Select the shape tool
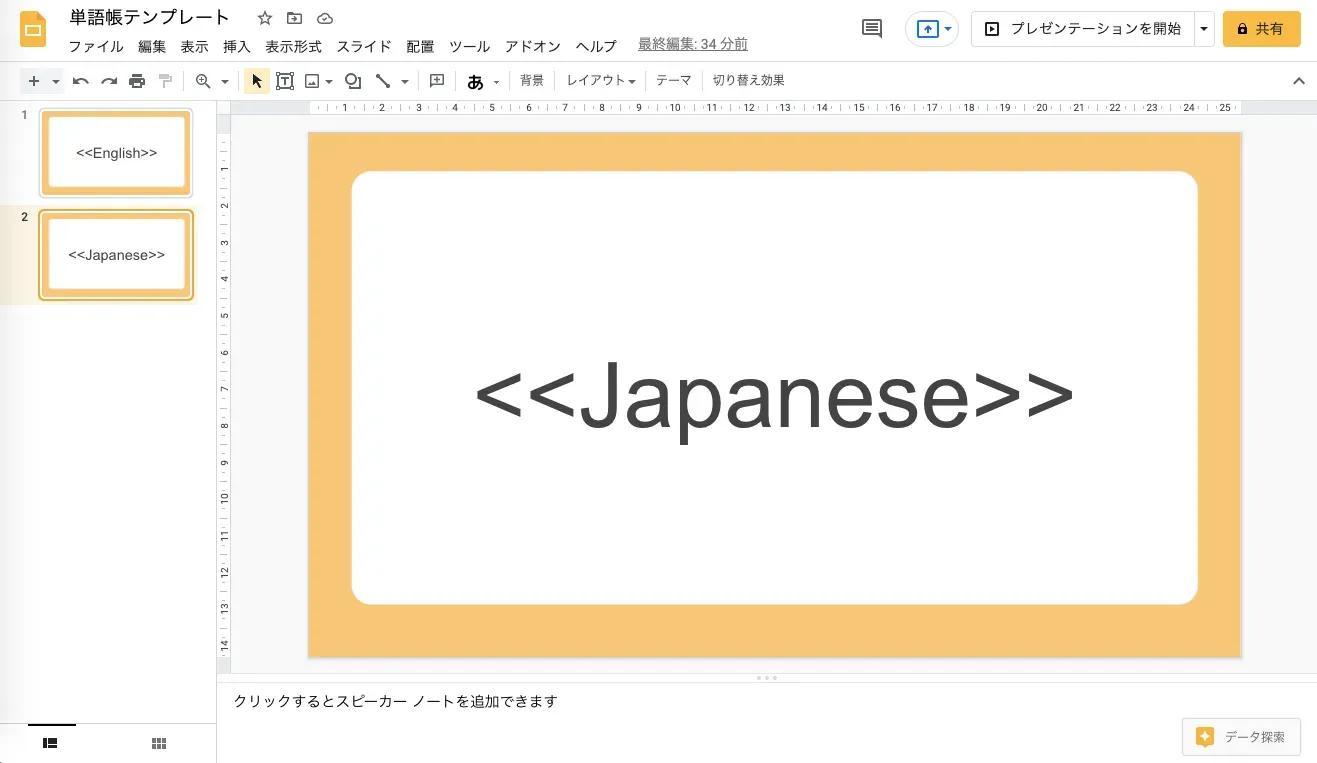The height and width of the screenshot is (763, 1317). pyautogui.click(x=352, y=81)
